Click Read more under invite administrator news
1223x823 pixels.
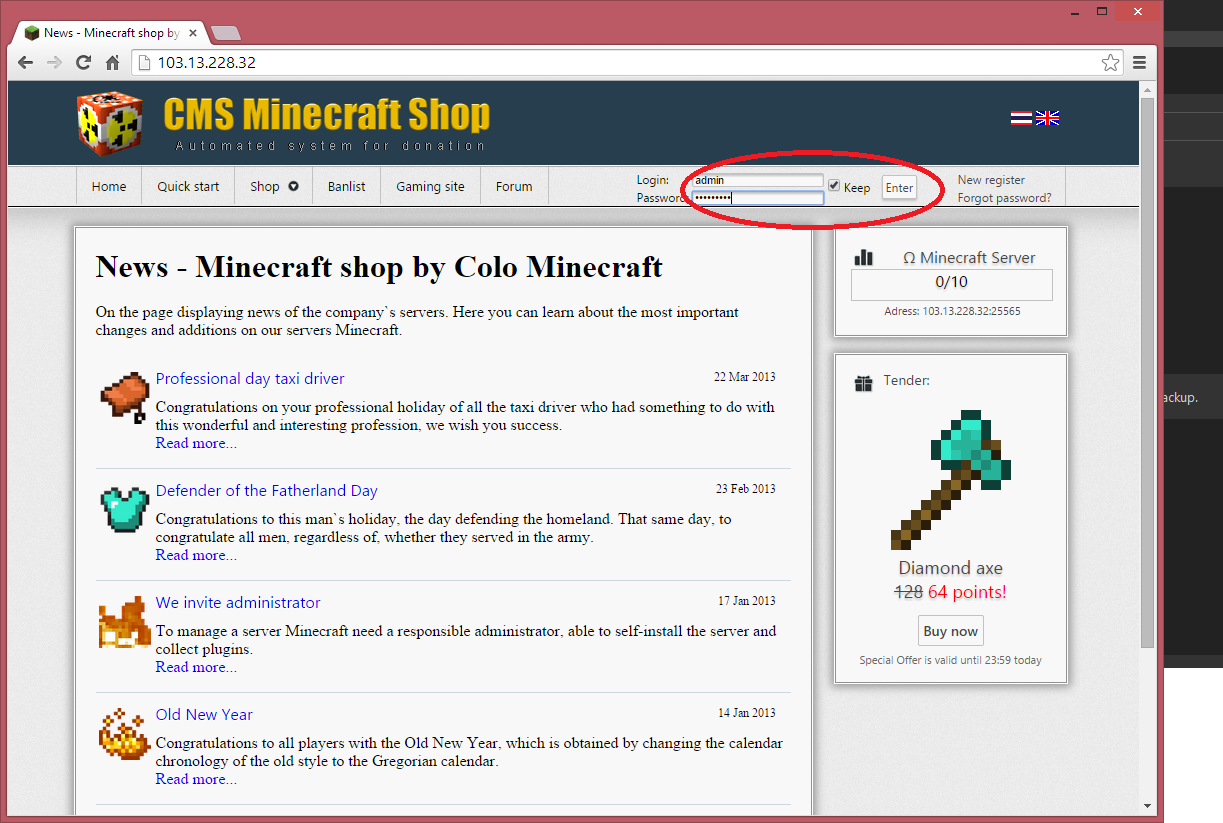coord(196,667)
